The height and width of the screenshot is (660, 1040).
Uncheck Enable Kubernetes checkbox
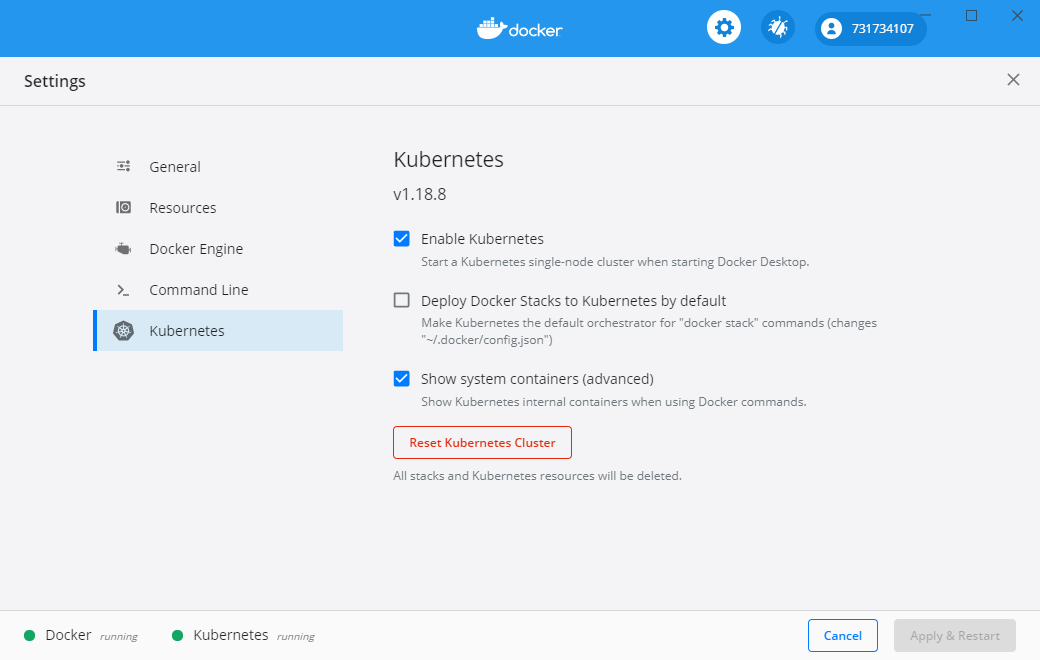401,239
